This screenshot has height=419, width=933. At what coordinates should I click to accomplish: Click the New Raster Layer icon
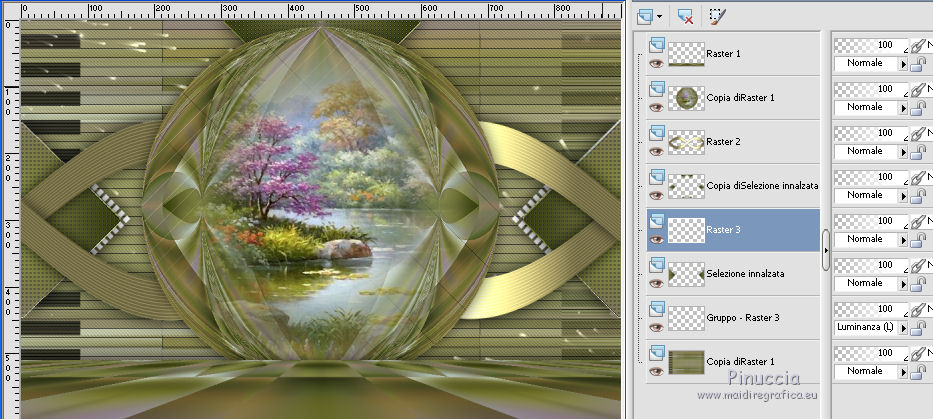pos(645,17)
